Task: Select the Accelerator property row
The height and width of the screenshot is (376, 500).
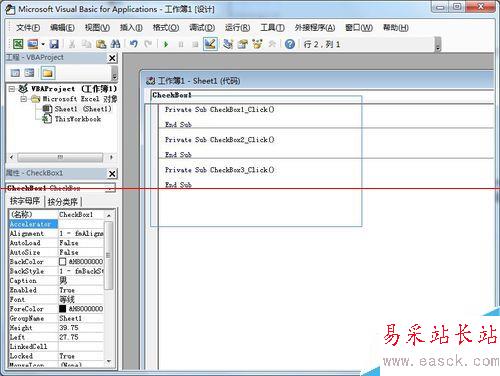Action: [33, 224]
